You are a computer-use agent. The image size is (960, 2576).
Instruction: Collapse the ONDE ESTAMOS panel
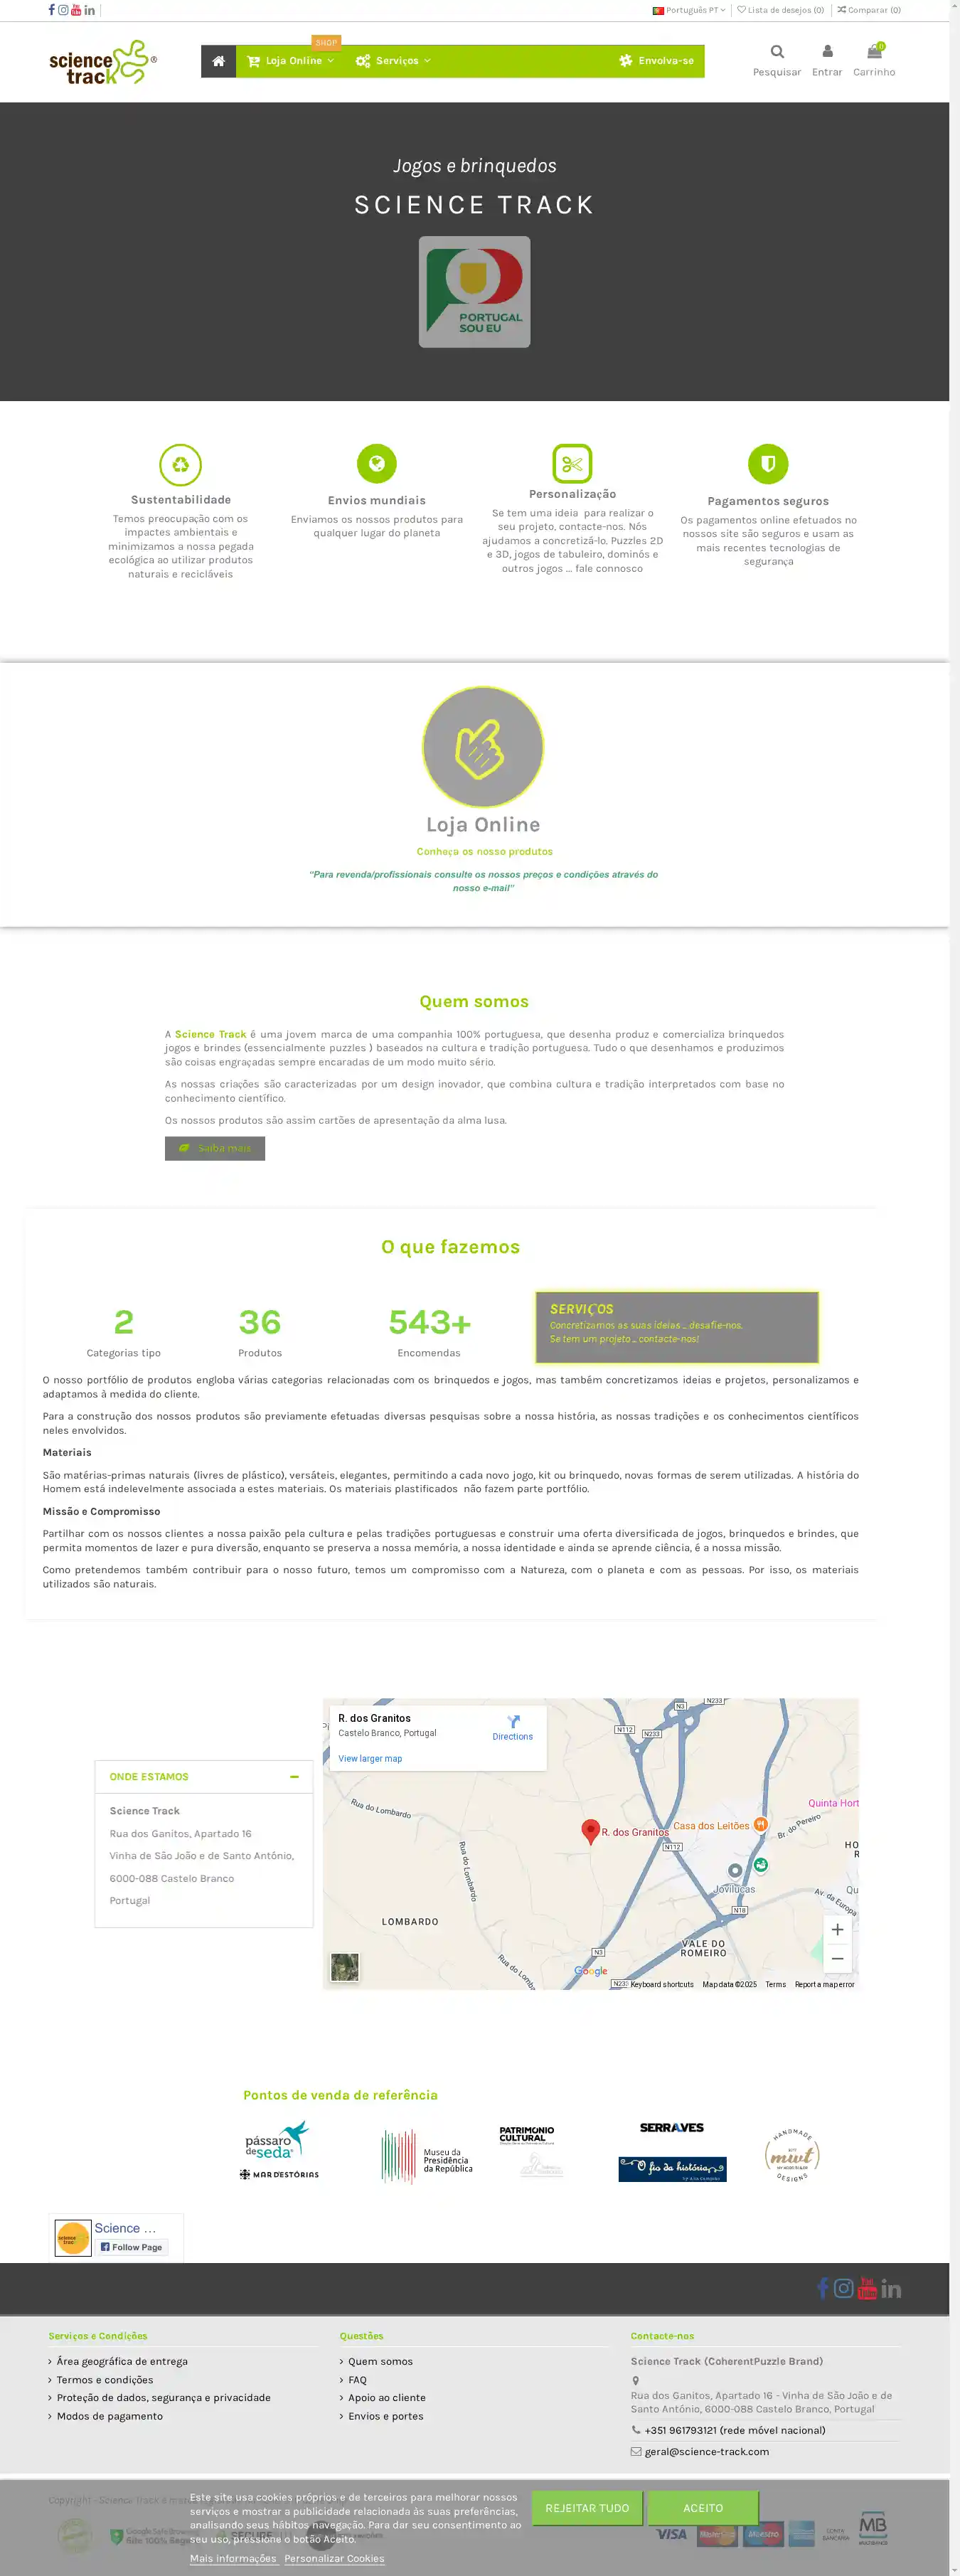pyautogui.click(x=294, y=1776)
